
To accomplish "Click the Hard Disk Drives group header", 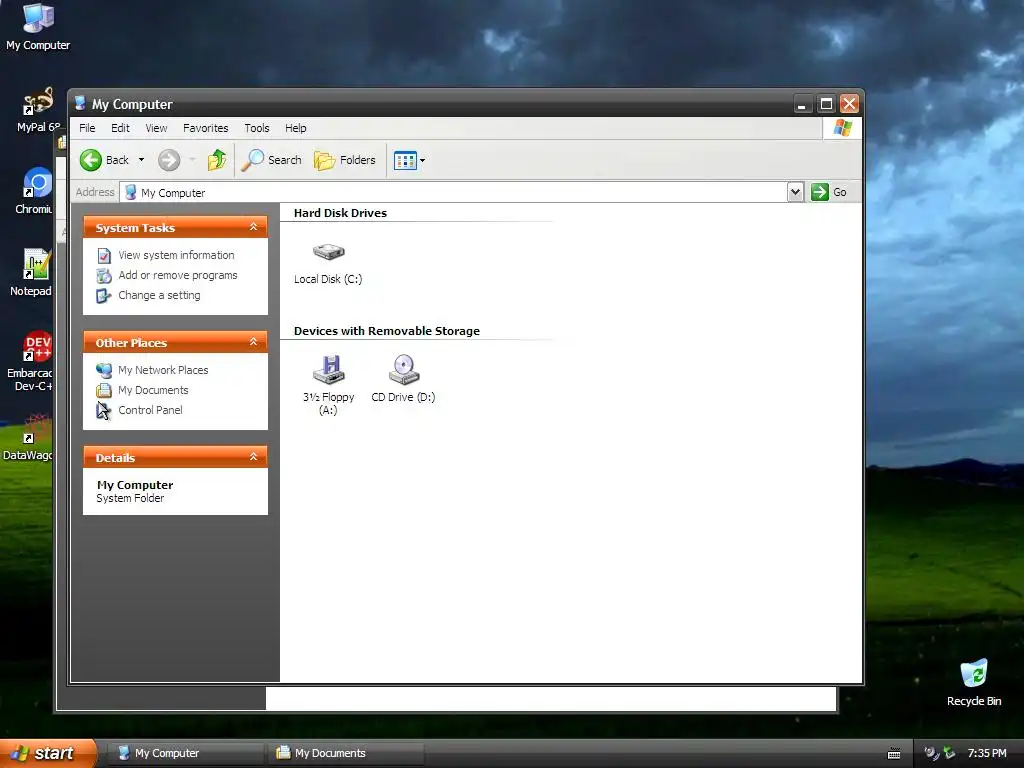I will point(340,213).
